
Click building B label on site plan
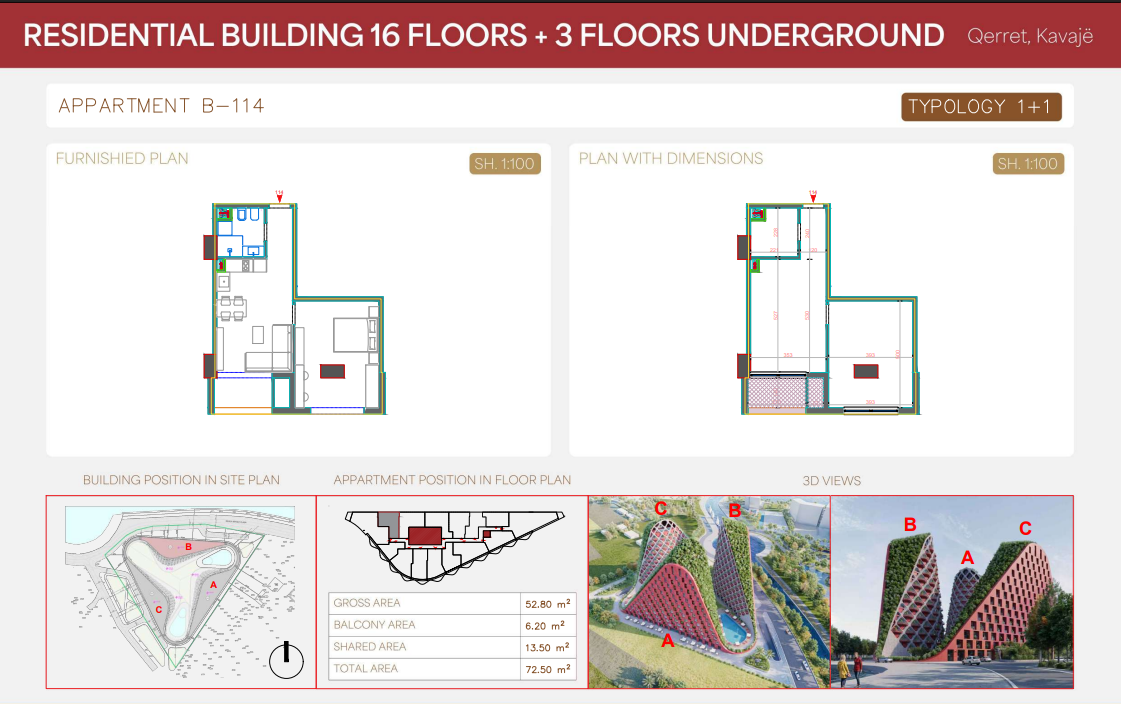click(188, 546)
